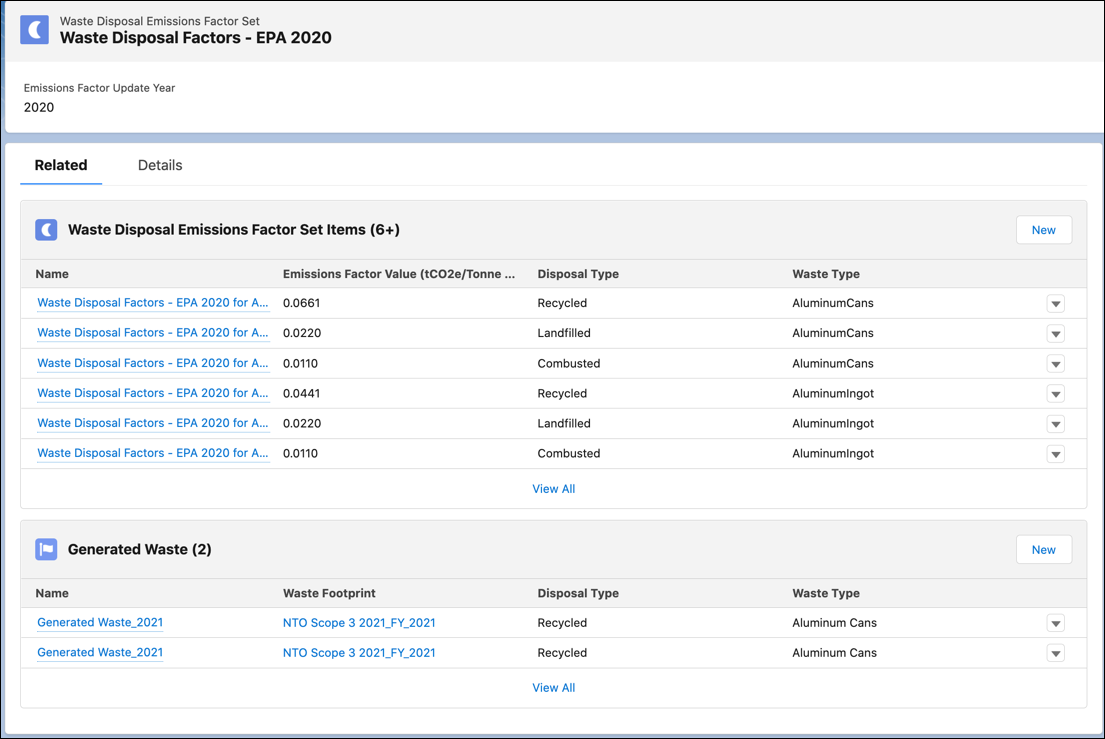Click Waste Type header in Factor Set Items
Screen dimensions: 1105x739
(826, 274)
